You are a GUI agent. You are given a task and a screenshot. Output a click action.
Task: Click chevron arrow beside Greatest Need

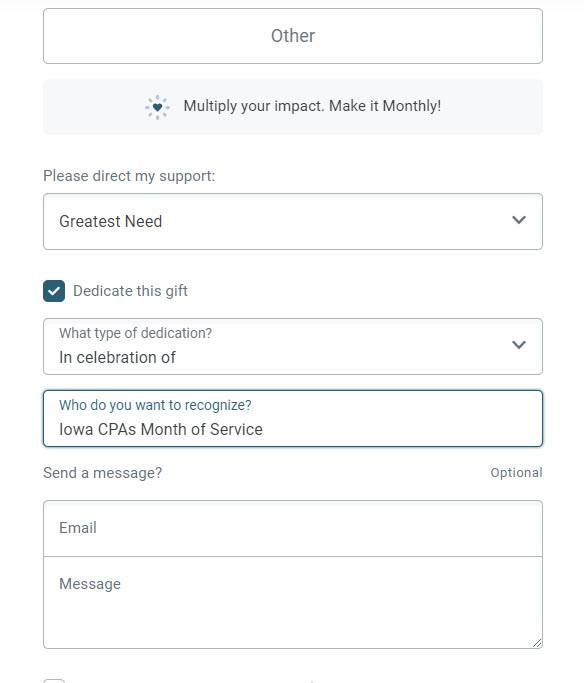[519, 220]
